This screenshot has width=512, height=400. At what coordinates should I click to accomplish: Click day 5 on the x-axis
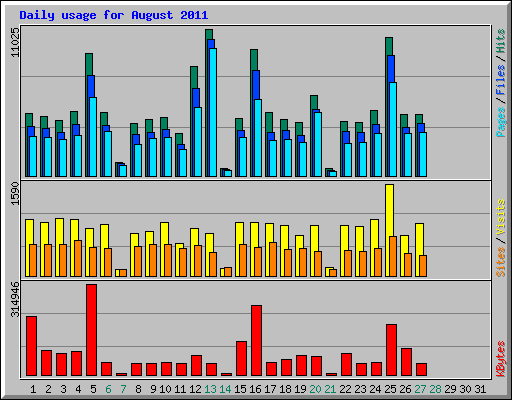coord(93,389)
